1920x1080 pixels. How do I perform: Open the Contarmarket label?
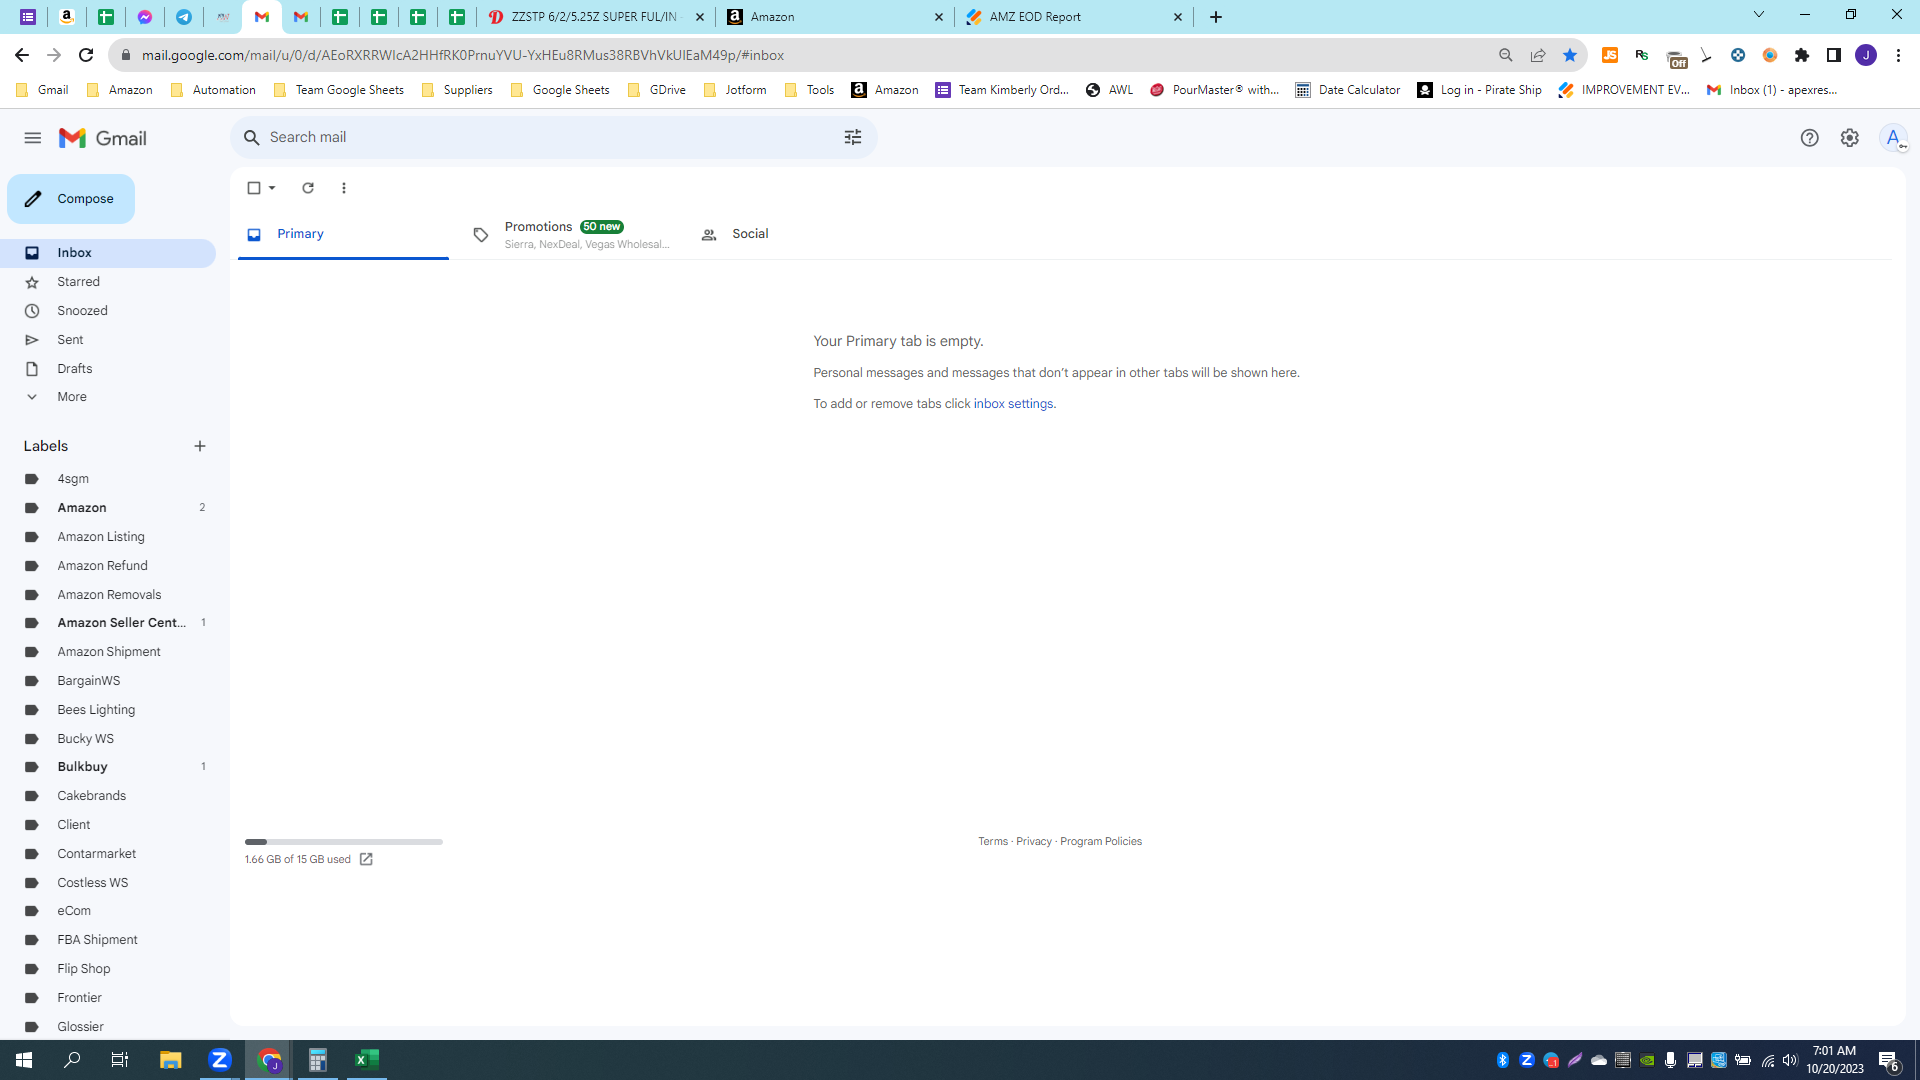tap(108, 854)
